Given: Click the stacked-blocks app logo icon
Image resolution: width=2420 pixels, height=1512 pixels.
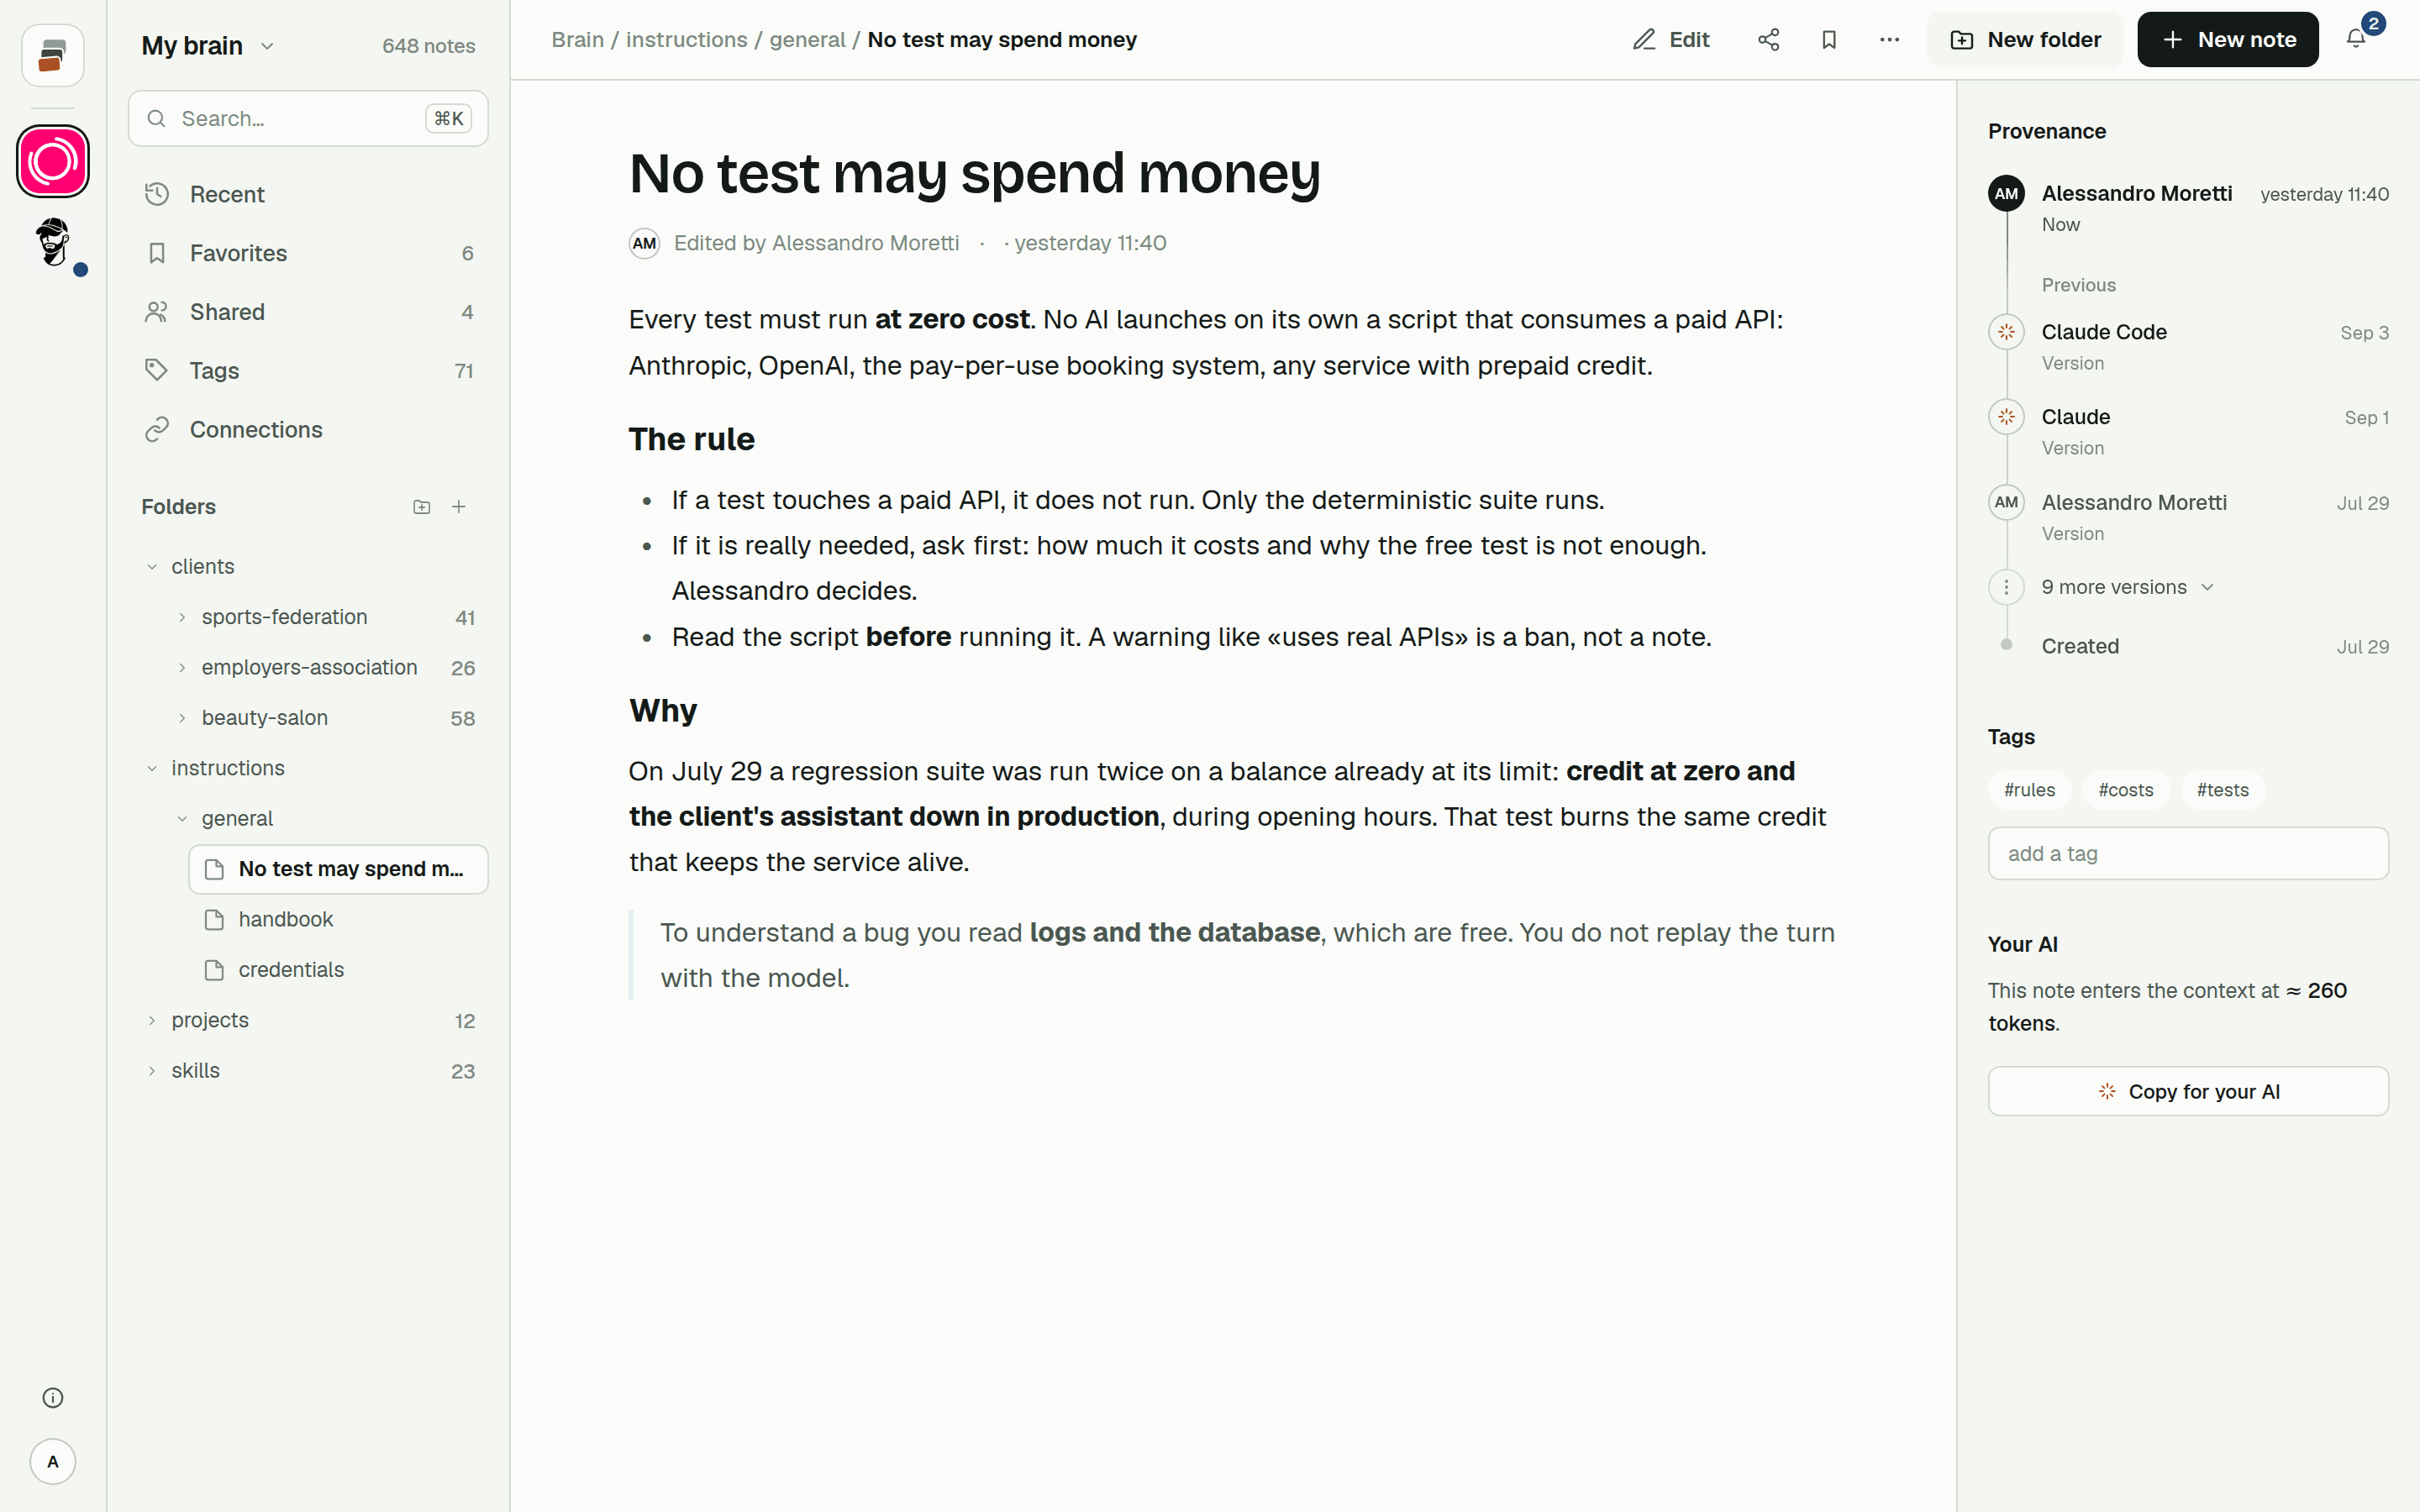Looking at the screenshot, I should point(53,55).
